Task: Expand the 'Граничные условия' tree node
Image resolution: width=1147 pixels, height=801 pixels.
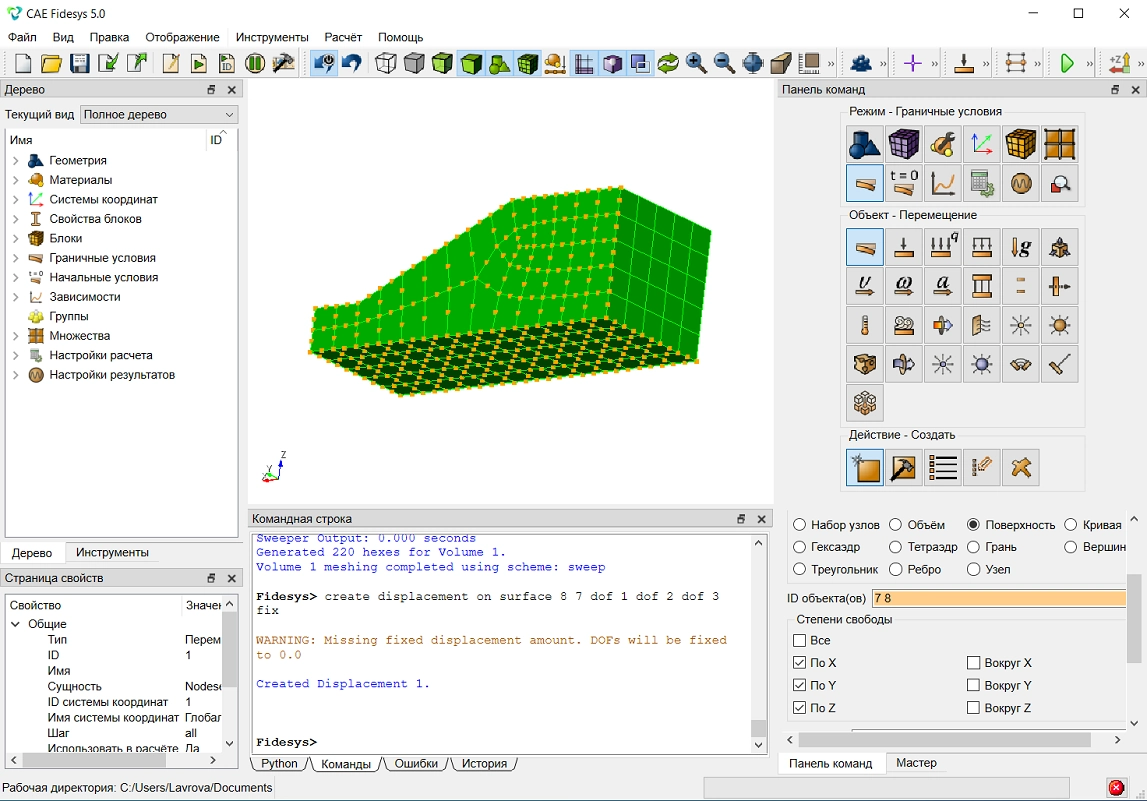Action: coord(15,257)
